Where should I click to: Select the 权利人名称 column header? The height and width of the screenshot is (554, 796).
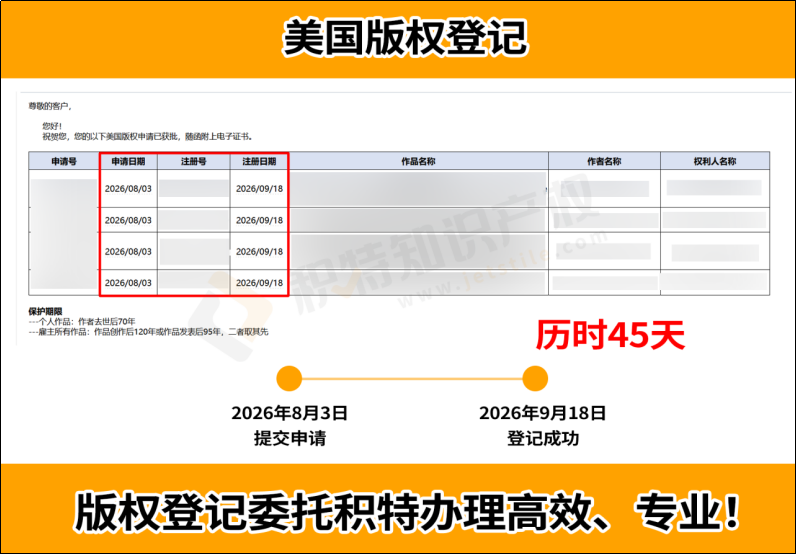(715, 161)
